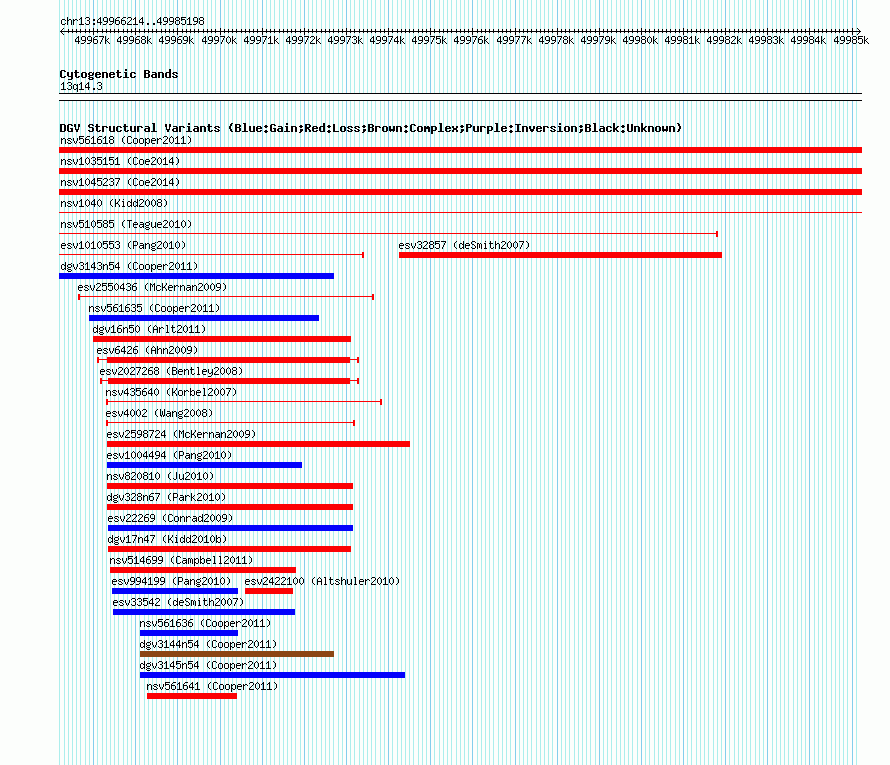This screenshot has width=890, height=765.
Task: Click the nsv561618 (Cooper2011) variant label
Action: tap(126, 140)
